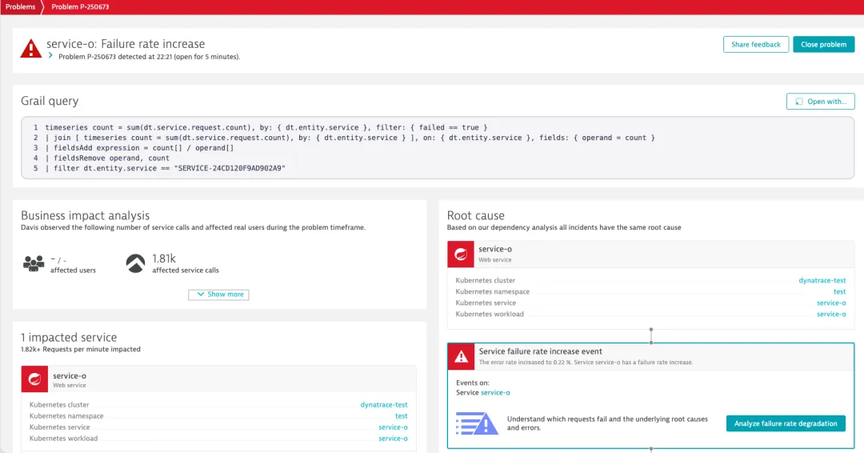This screenshot has width=864, height=453.
Task: Click service-o icon in Root cause panel
Action: pos(461,254)
